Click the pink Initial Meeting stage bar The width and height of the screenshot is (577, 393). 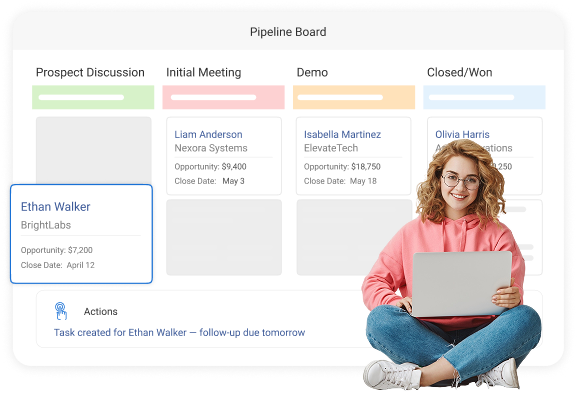pyautogui.click(x=223, y=97)
